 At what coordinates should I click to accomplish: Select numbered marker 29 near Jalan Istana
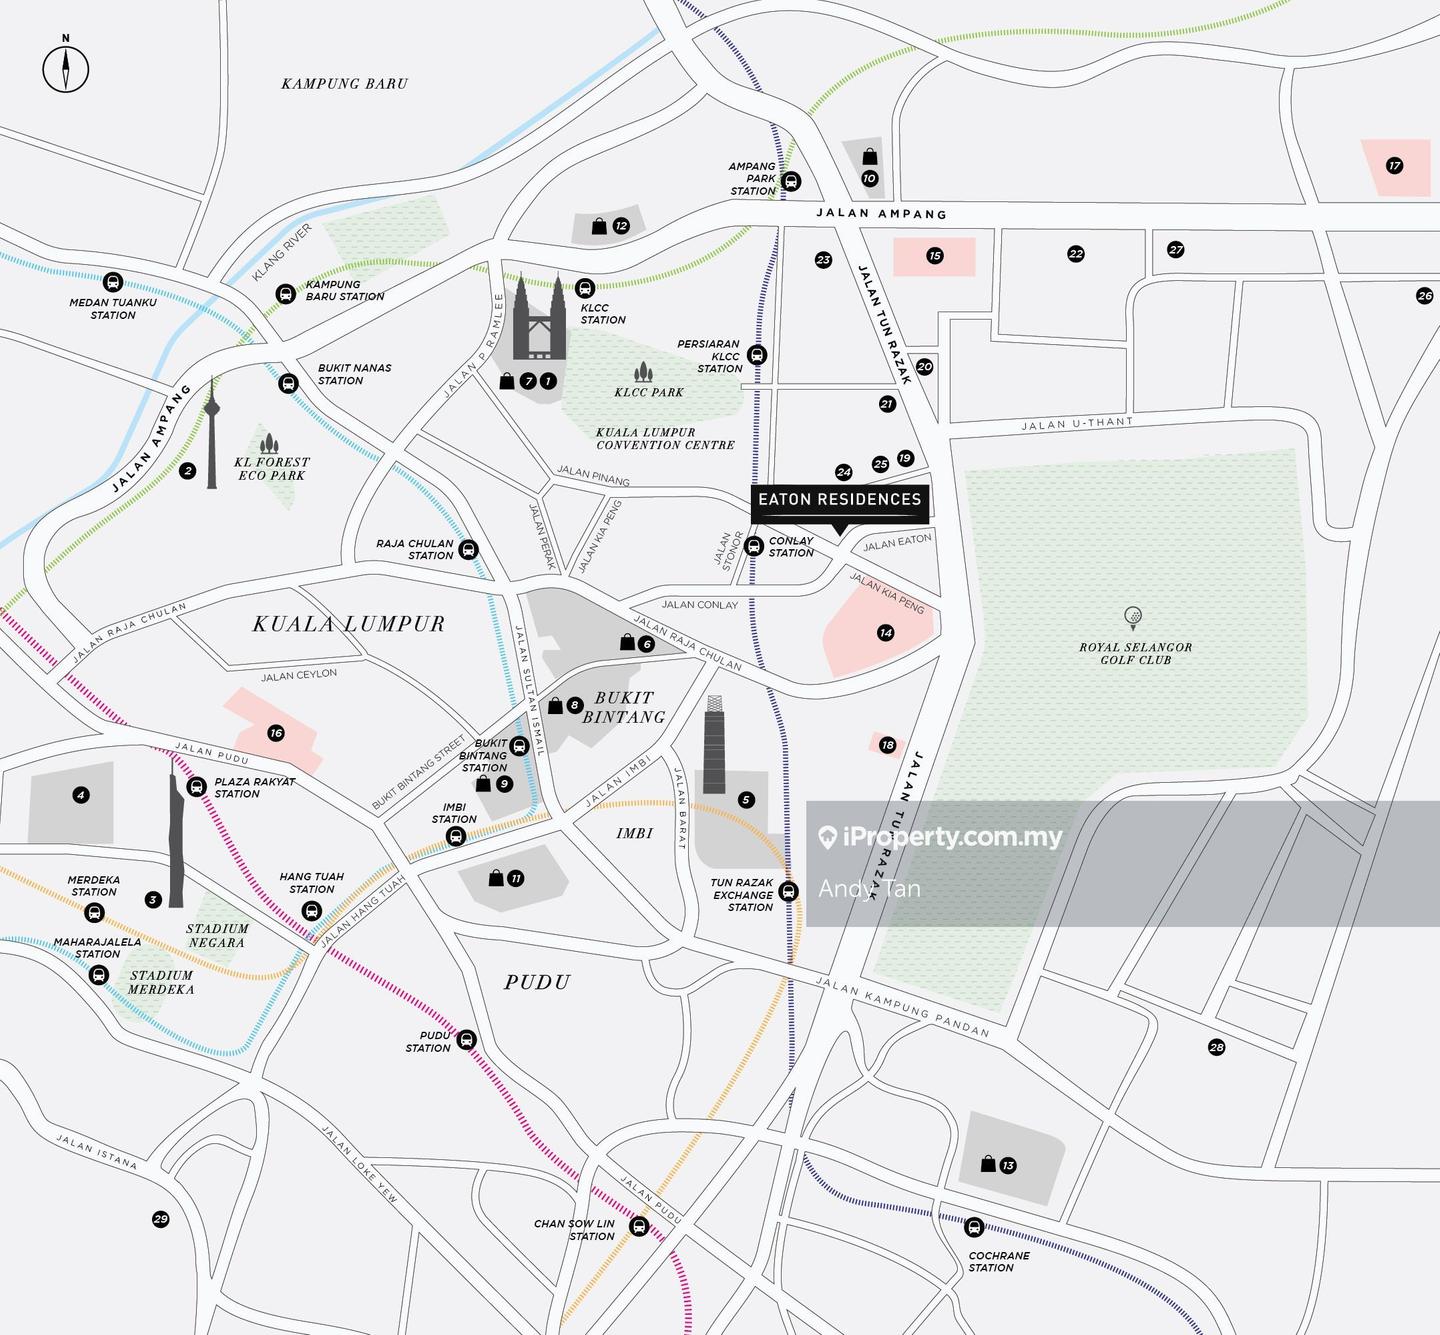[x=160, y=1219]
